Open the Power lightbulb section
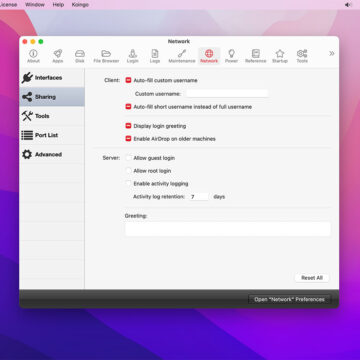 click(231, 56)
